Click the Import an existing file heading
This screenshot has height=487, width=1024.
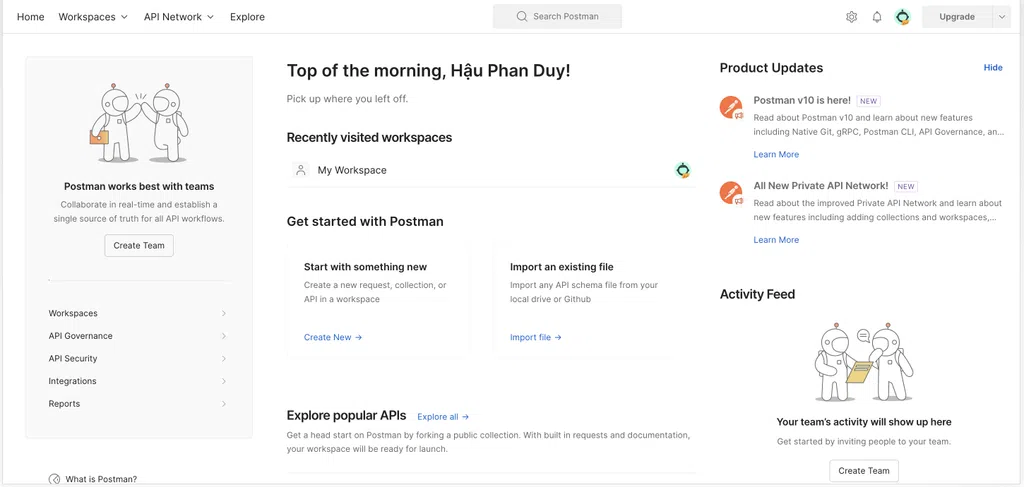(x=562, y=267)
